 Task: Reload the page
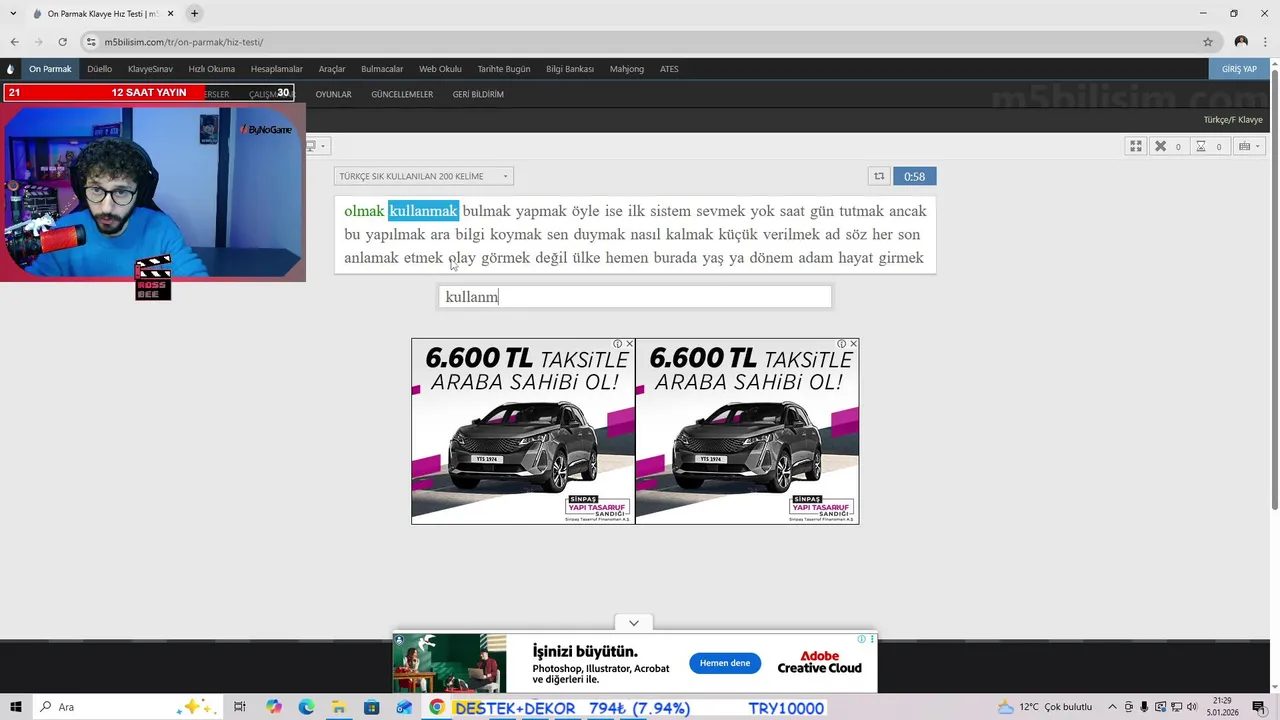[x=62, y=42]
